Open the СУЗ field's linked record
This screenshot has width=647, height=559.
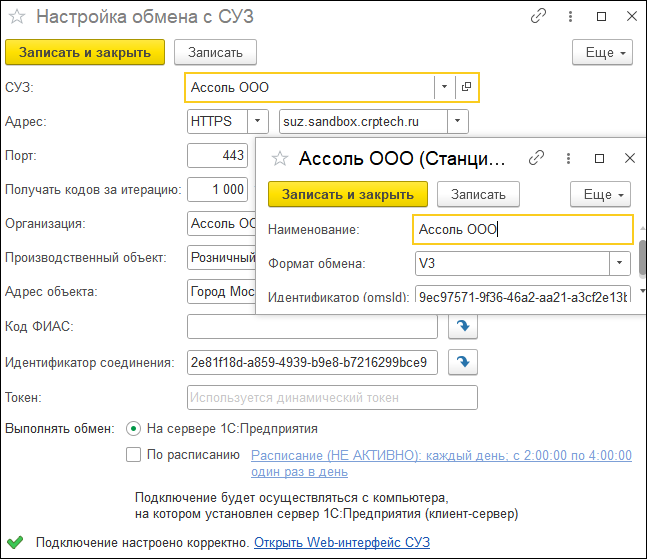[466, 87]
